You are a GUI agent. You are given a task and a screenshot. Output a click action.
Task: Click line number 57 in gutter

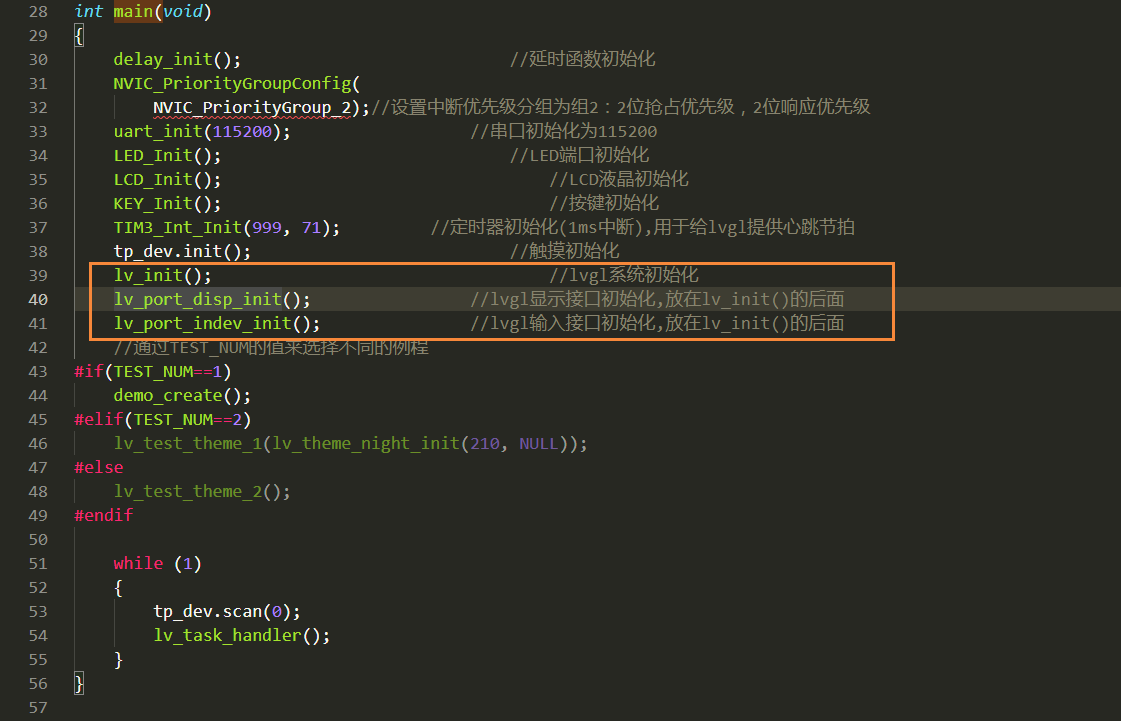click(x=38, y=708)
